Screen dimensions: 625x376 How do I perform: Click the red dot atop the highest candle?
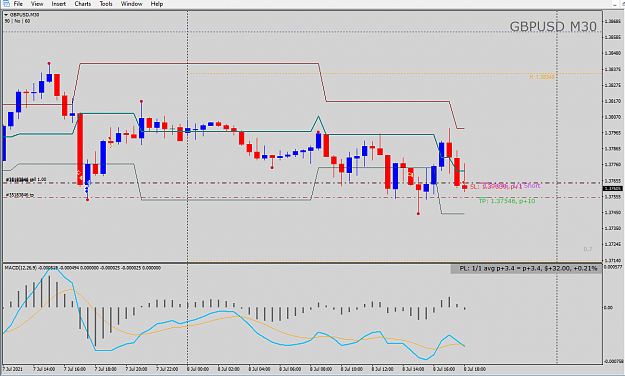49,63
